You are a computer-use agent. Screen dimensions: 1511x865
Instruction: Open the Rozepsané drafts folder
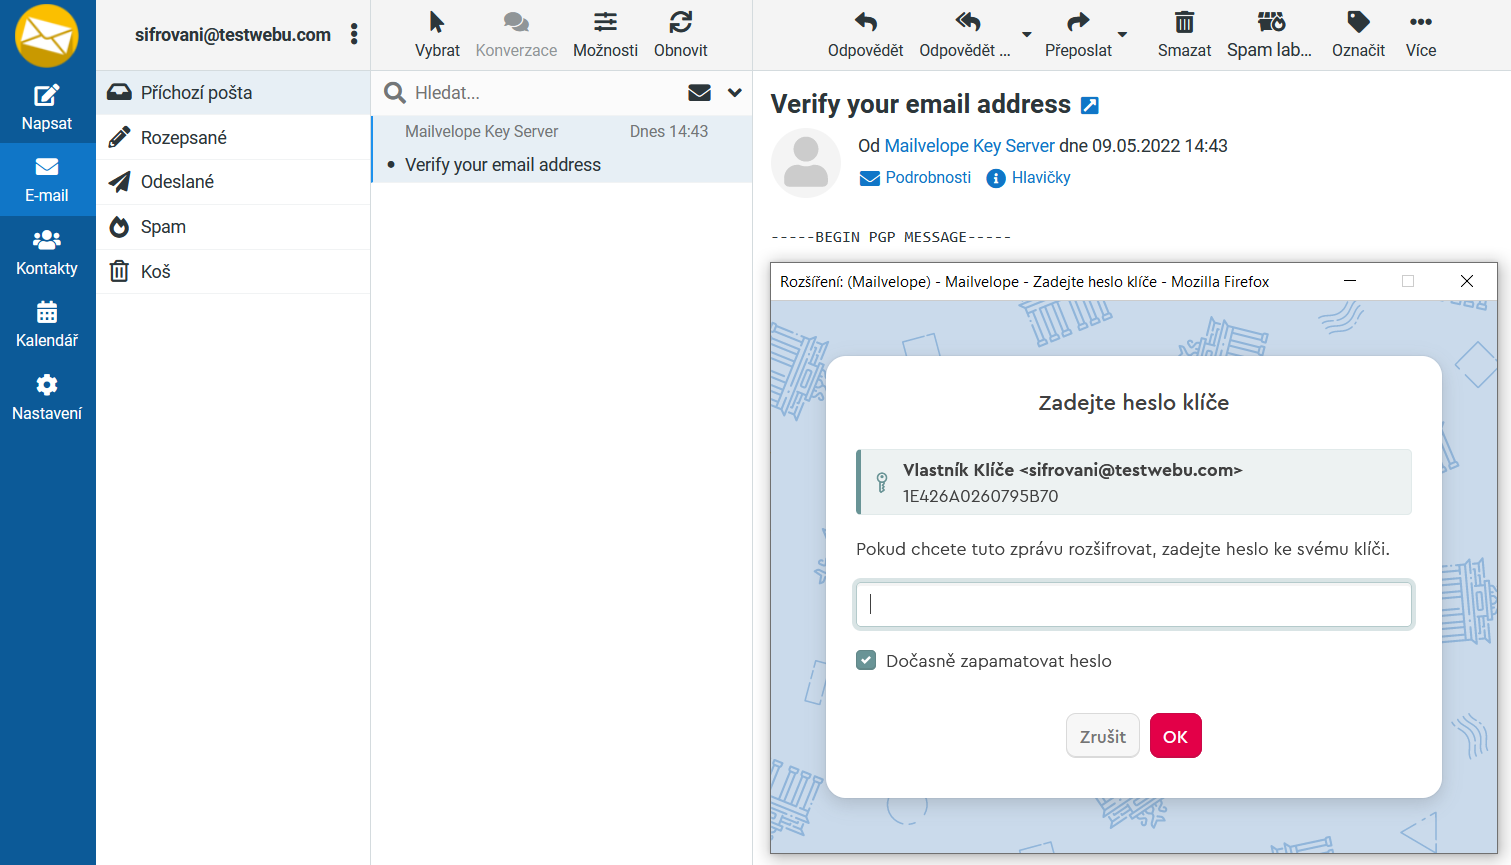point(233,137)
